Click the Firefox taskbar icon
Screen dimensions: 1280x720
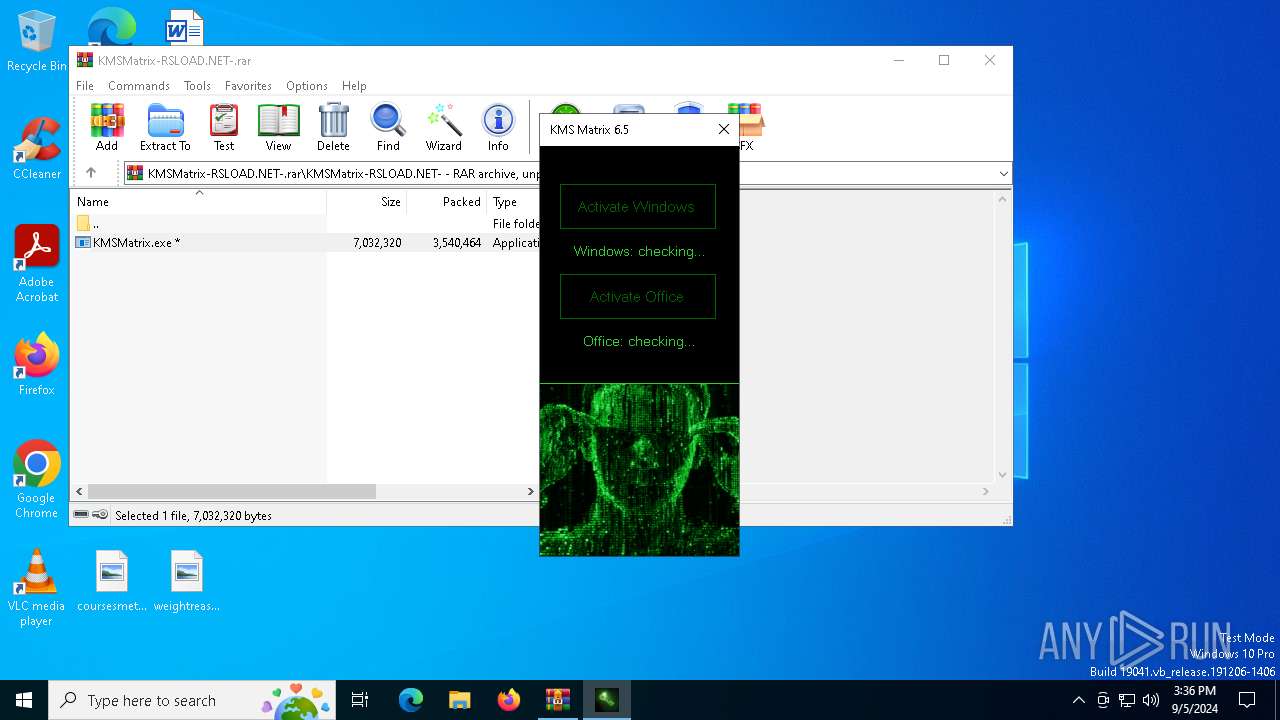point(508,700)
